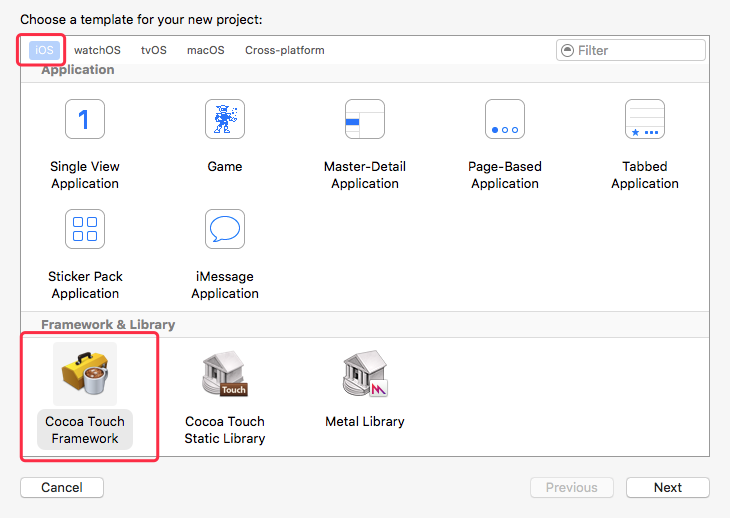This screenshot has height=518, width=730.
Task: Click the Next button
Action: pyautogui.click(x=668, y=487)
